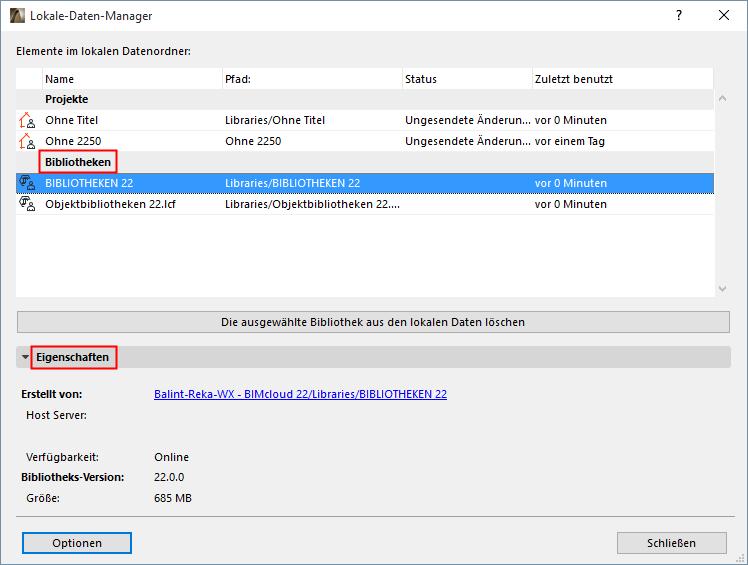
Task: Click path cell Libraries/BIBLIOTHEKEN 22
Action: point(292,183)
